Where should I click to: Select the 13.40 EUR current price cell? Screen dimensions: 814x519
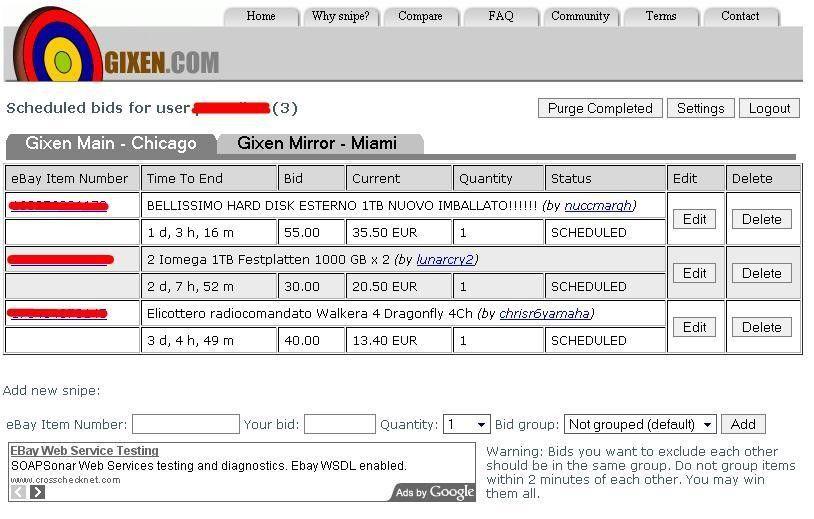[x=399, y=340]
